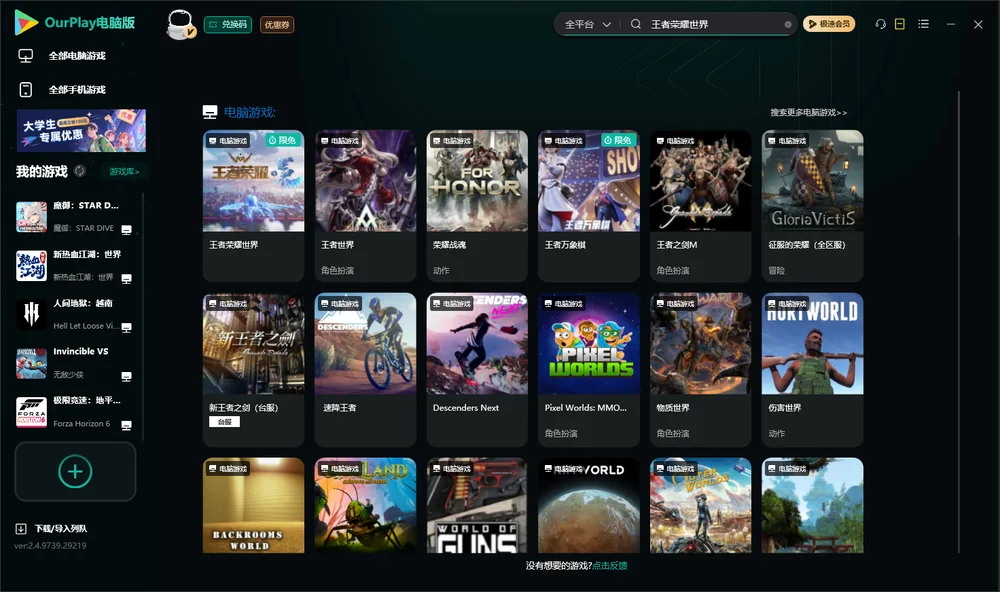Click the search magnifier icon
This screenshot has height=592, width=1000.
click(635, 24)
